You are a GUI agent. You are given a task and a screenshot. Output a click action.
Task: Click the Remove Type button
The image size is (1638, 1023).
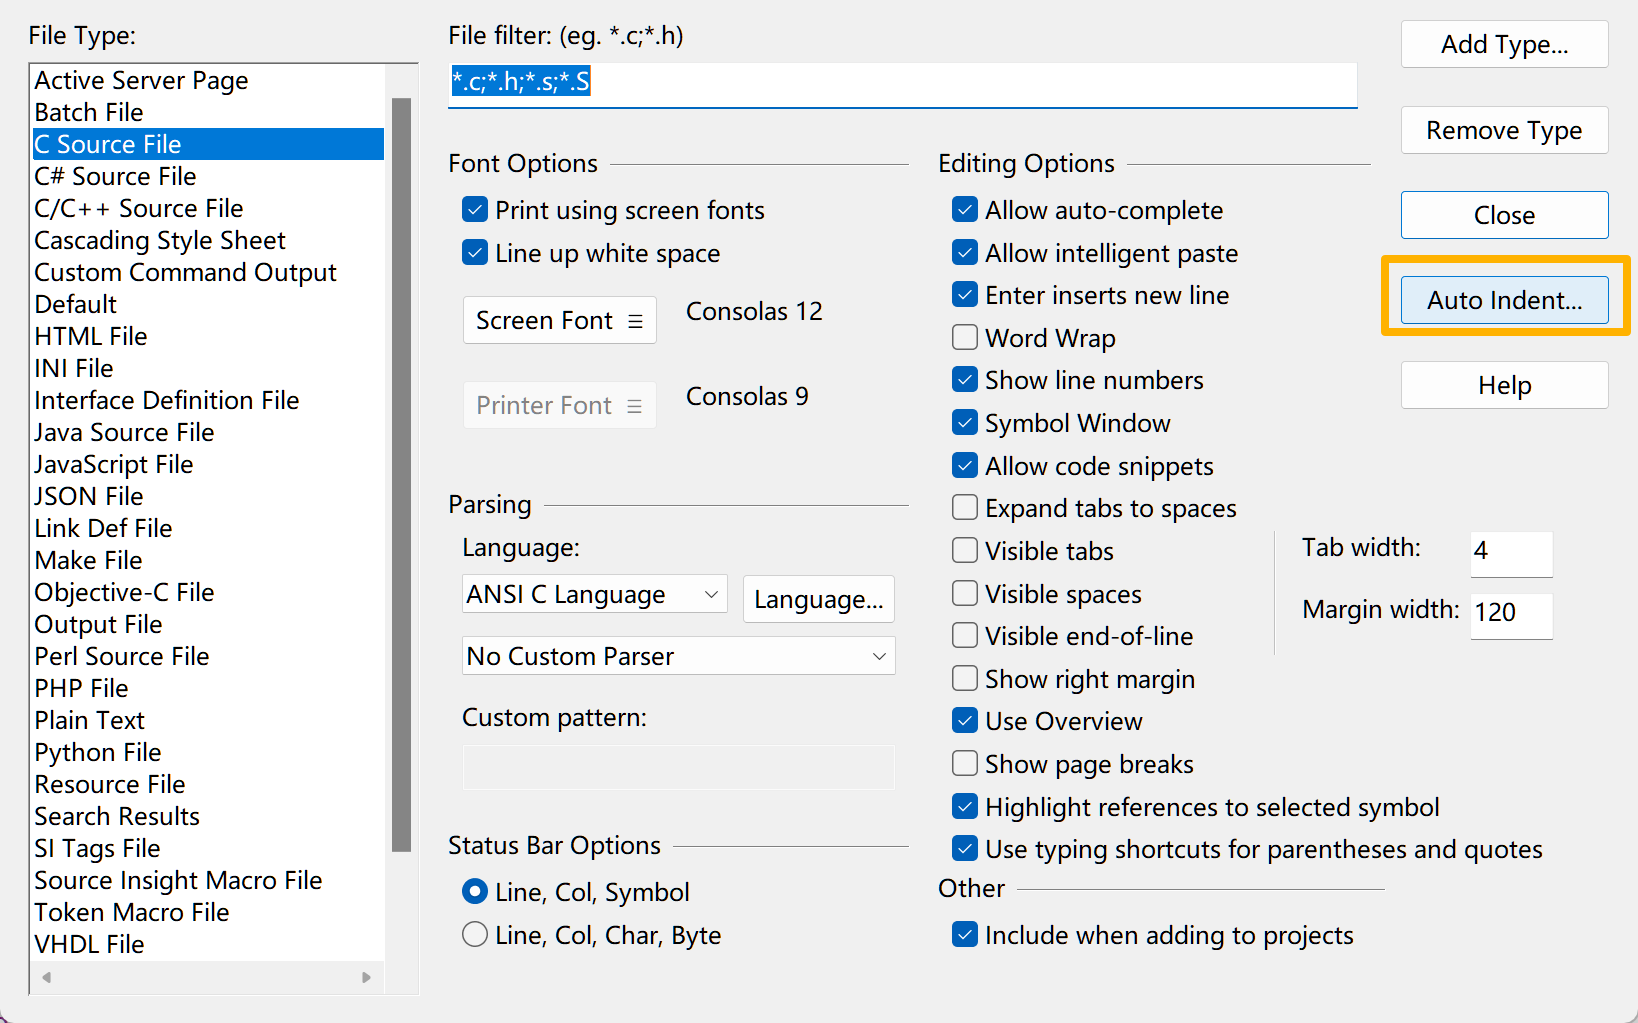(x=1505, y=130)
